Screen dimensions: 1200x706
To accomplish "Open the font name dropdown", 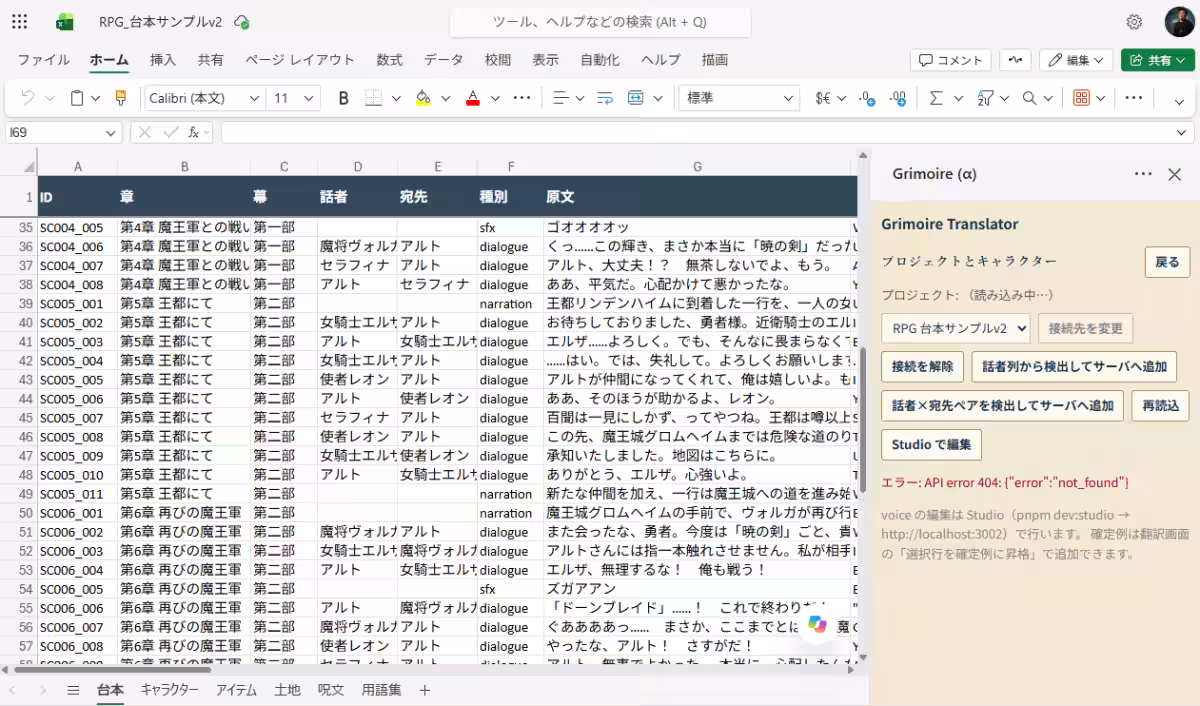I will 254,98.
